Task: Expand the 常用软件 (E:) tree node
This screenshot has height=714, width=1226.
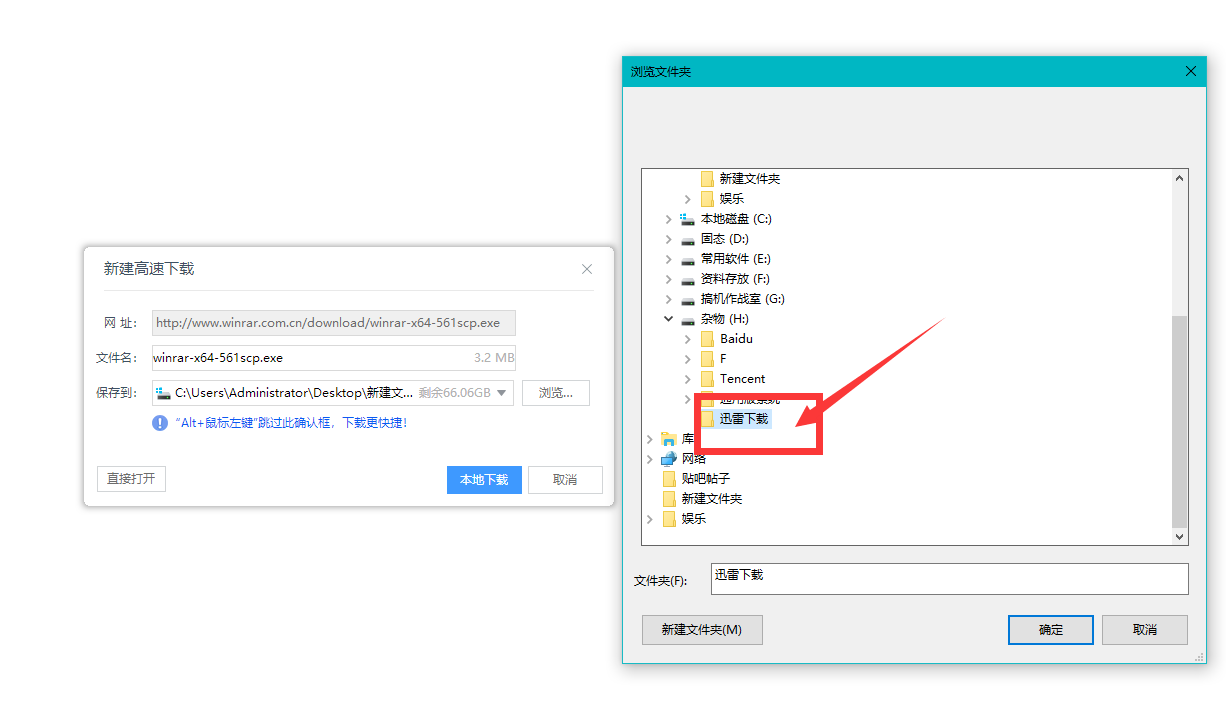Action: tap(669, 259)
